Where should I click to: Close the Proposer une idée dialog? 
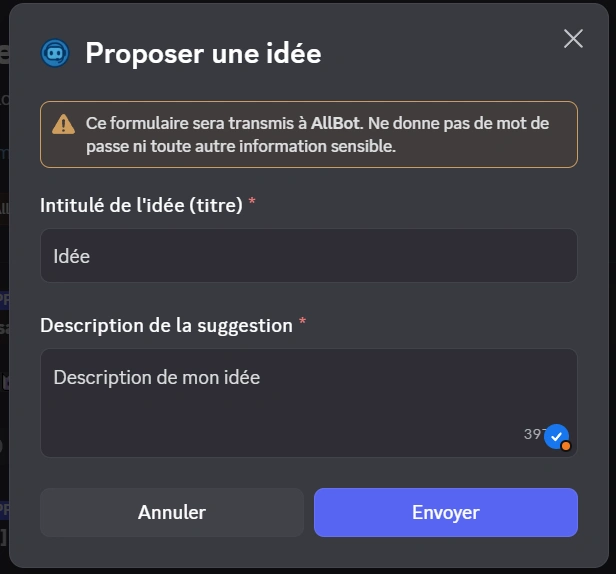(x=573, y=39)
